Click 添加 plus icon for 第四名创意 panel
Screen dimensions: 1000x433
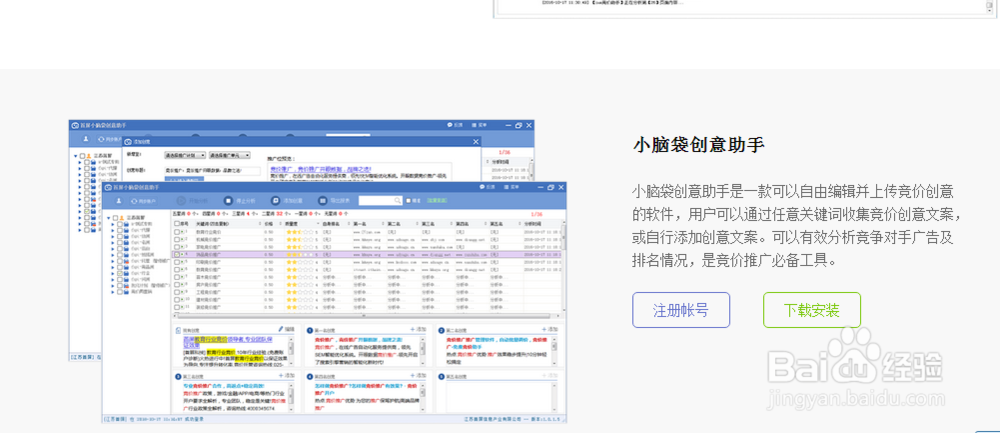tap(413, 376)
